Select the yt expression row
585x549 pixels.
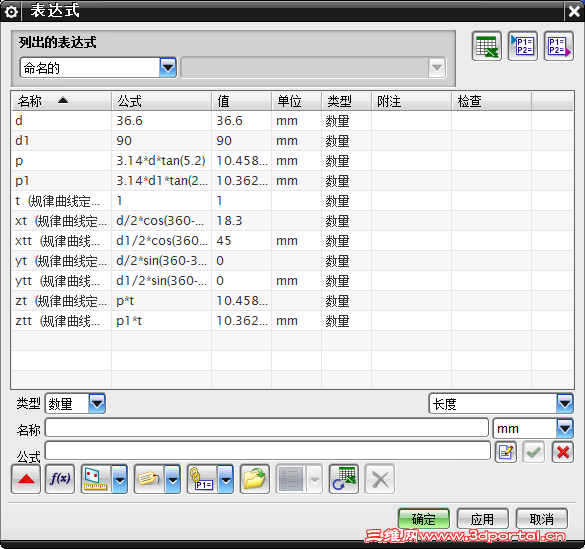[292, 261]
